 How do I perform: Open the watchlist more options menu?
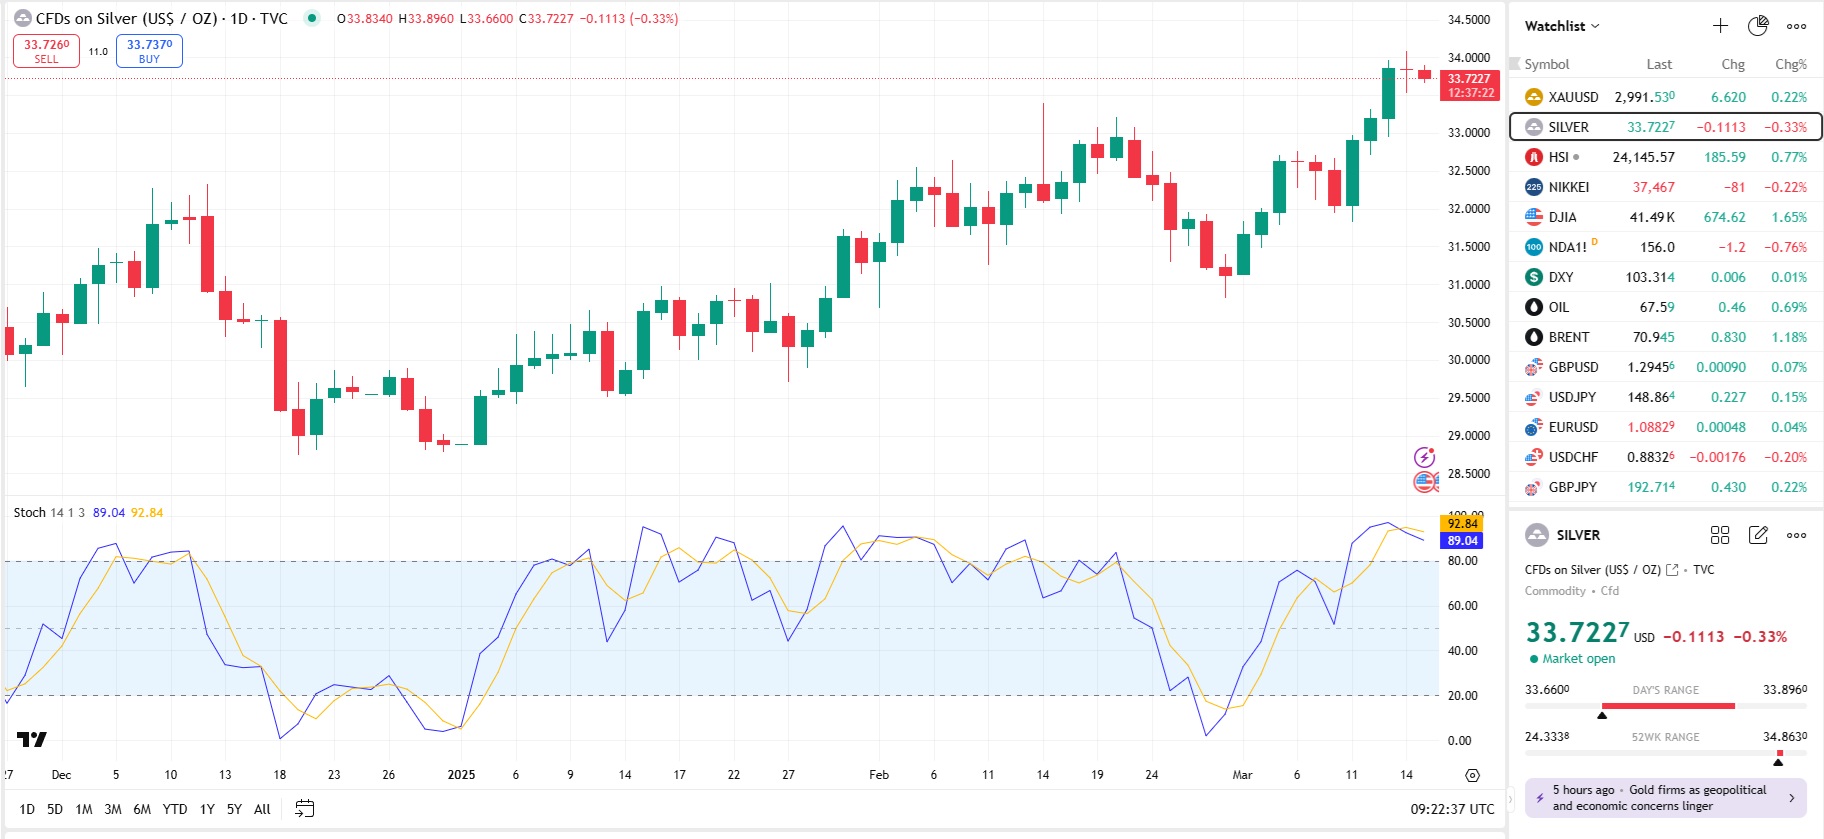click(x=1796, y=26)
